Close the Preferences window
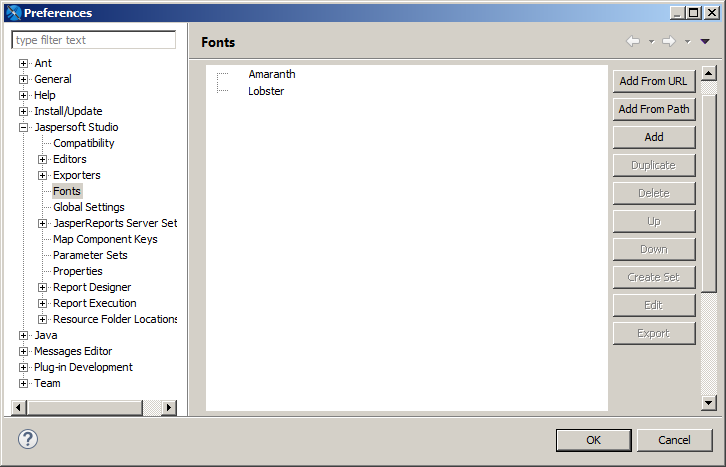Viewport: 726px width, 467px height. coord(712,12)
